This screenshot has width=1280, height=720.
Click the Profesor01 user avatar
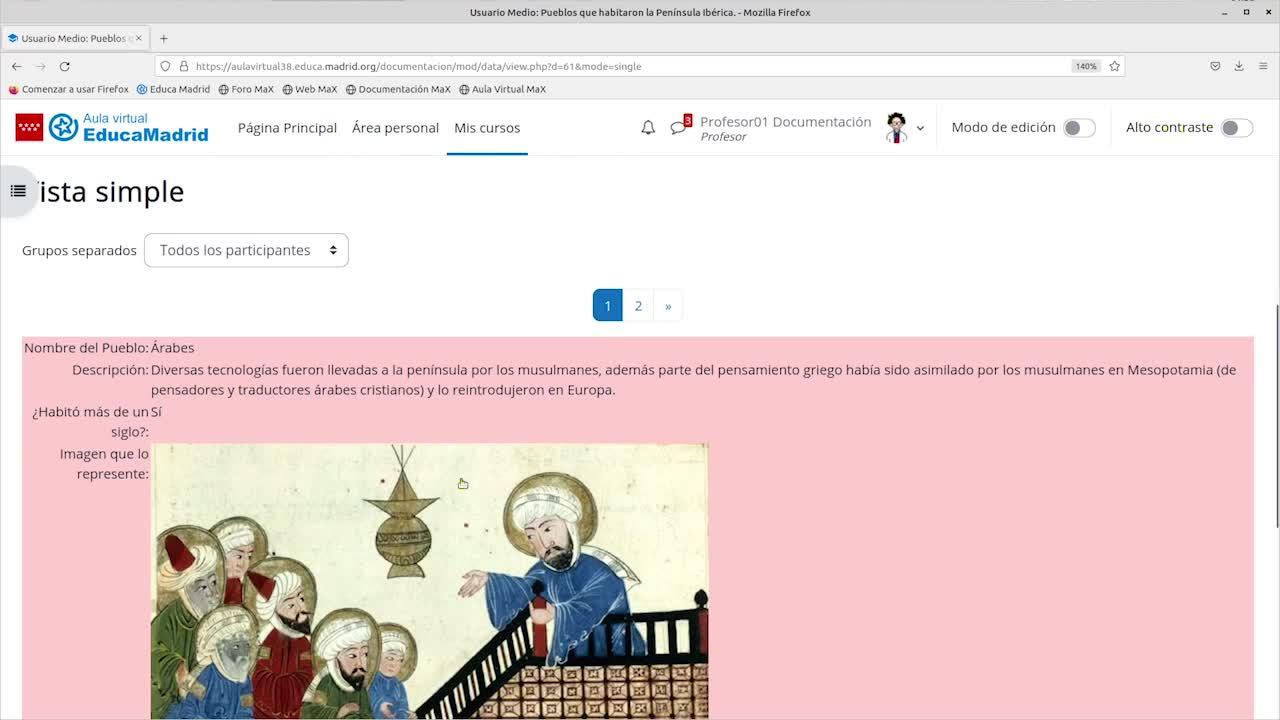coord(896,128)
